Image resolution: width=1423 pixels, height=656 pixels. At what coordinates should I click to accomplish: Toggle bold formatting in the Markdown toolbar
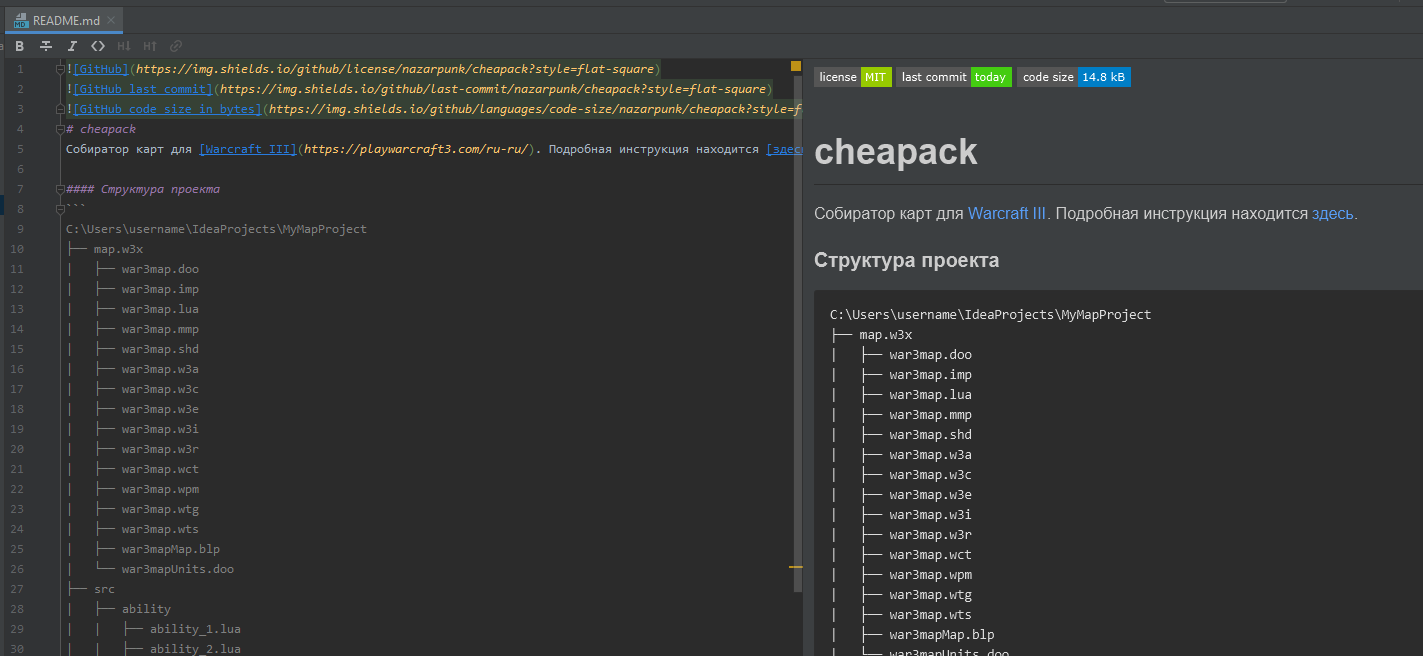[x=20, y=46]
